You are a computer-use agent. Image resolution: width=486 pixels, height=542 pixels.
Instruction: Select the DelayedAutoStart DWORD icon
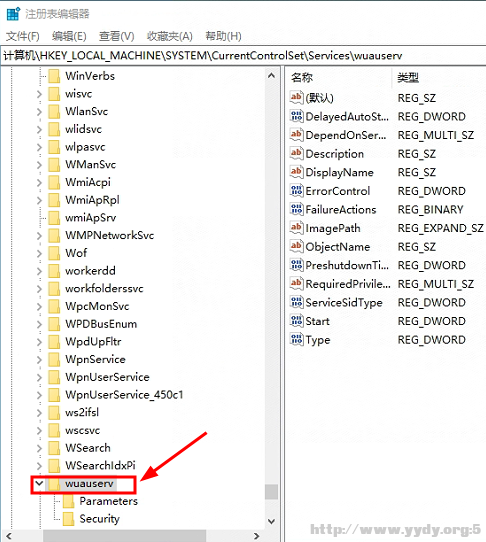(x=297, y=116)
